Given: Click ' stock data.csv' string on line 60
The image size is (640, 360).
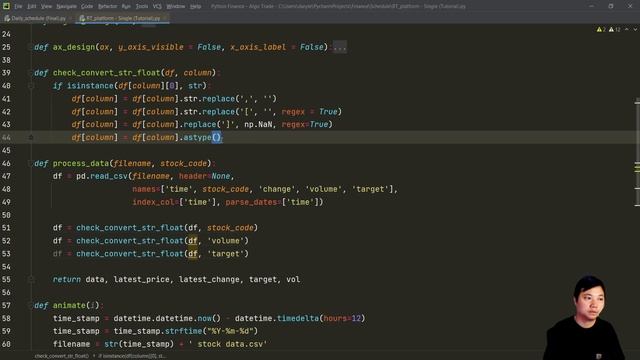Looking at the screenshot, I should pos(227,344).
